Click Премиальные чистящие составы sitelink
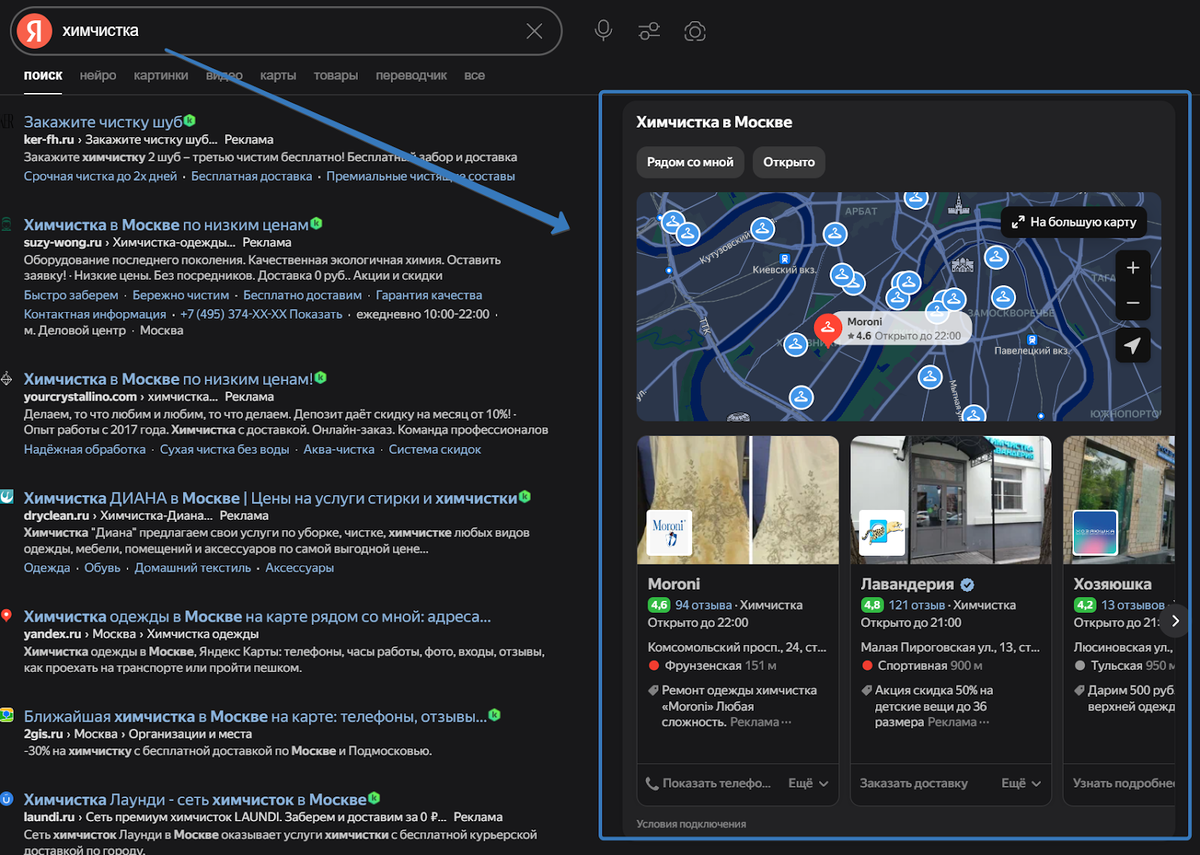 (x=421, y=176)
